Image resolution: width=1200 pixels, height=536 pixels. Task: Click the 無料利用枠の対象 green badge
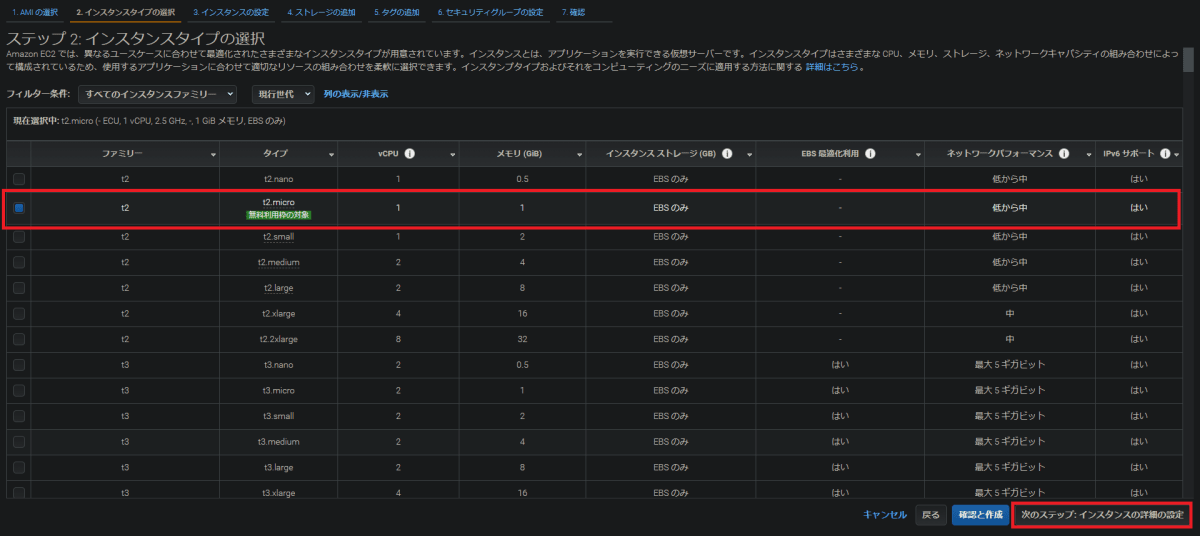click(x=279, y=214)
